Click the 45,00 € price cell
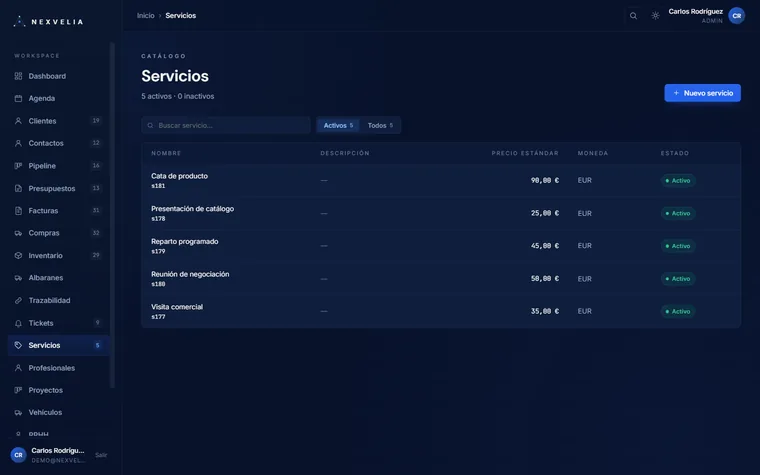The height and width of the screenshot is (475, 760). [x=545, y=246]
